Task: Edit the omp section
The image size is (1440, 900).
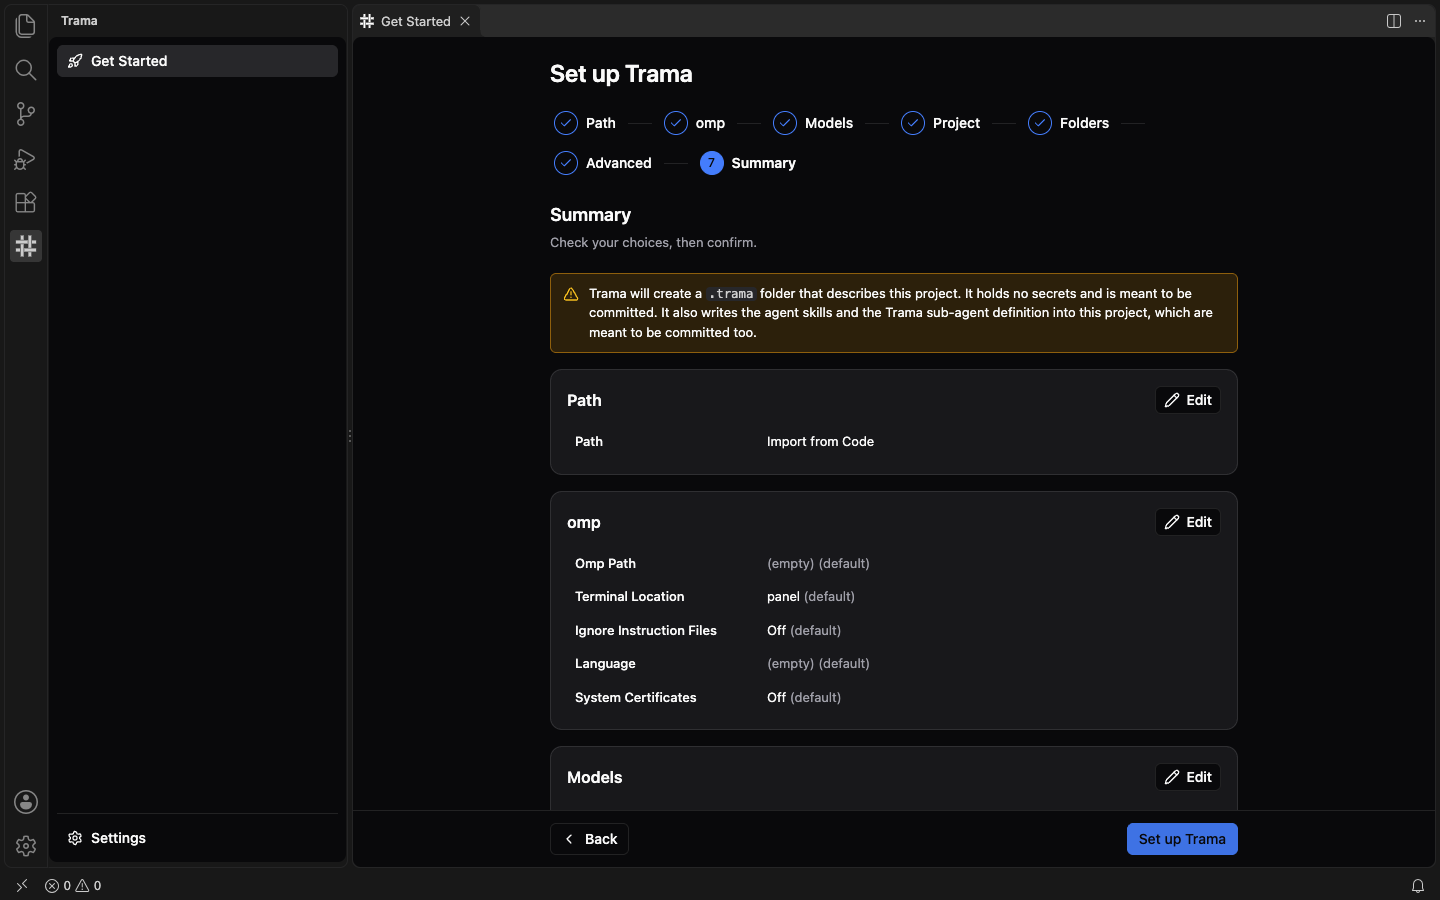Action: 1188,522
